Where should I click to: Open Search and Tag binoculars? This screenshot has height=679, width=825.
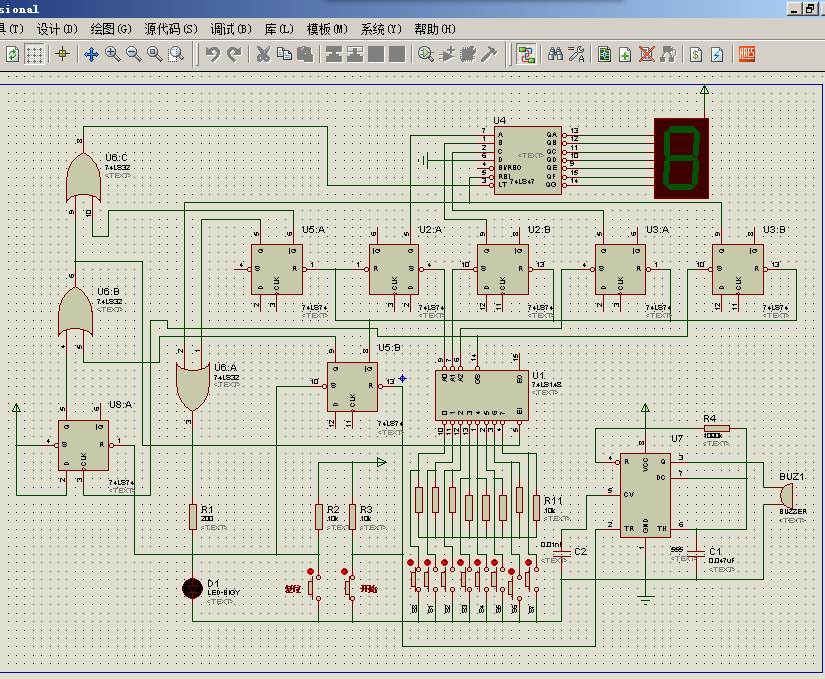tap(555, 54)
